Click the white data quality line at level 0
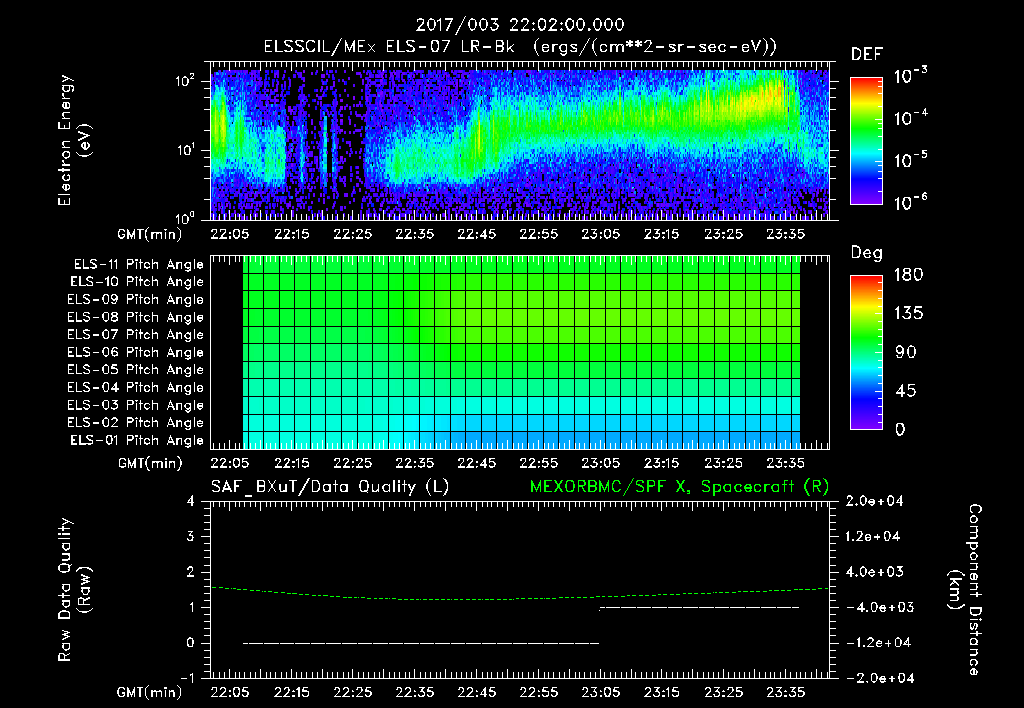 coord(421,643)
